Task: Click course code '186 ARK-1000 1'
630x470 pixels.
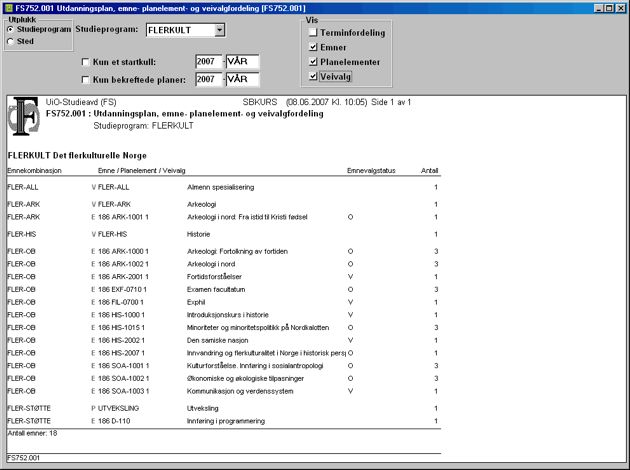Action: pos(123,251)
